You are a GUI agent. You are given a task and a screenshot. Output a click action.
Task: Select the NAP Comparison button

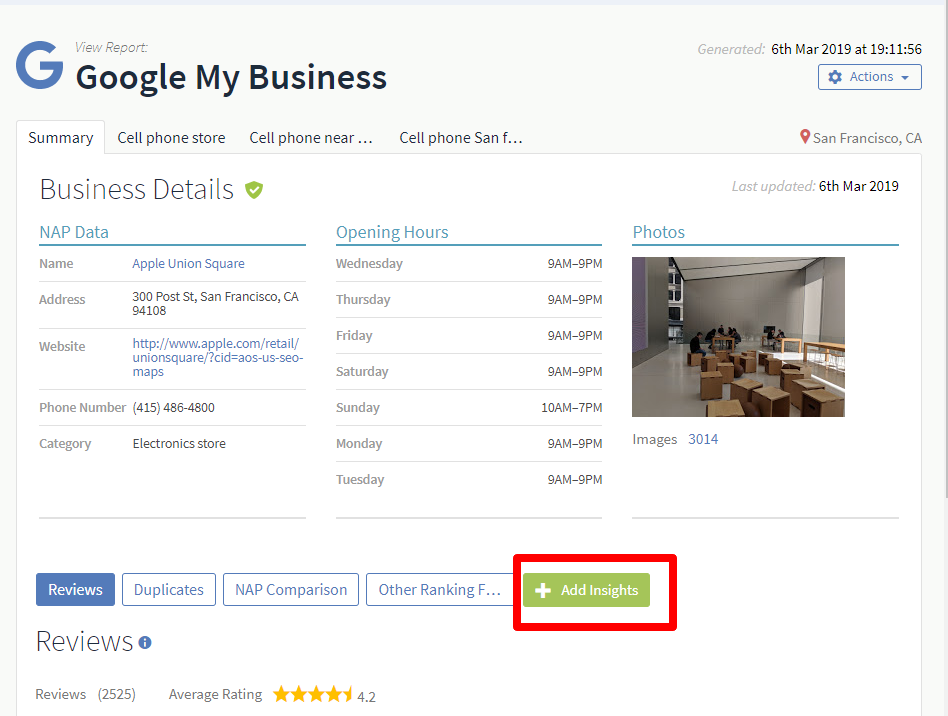[291, 590]
